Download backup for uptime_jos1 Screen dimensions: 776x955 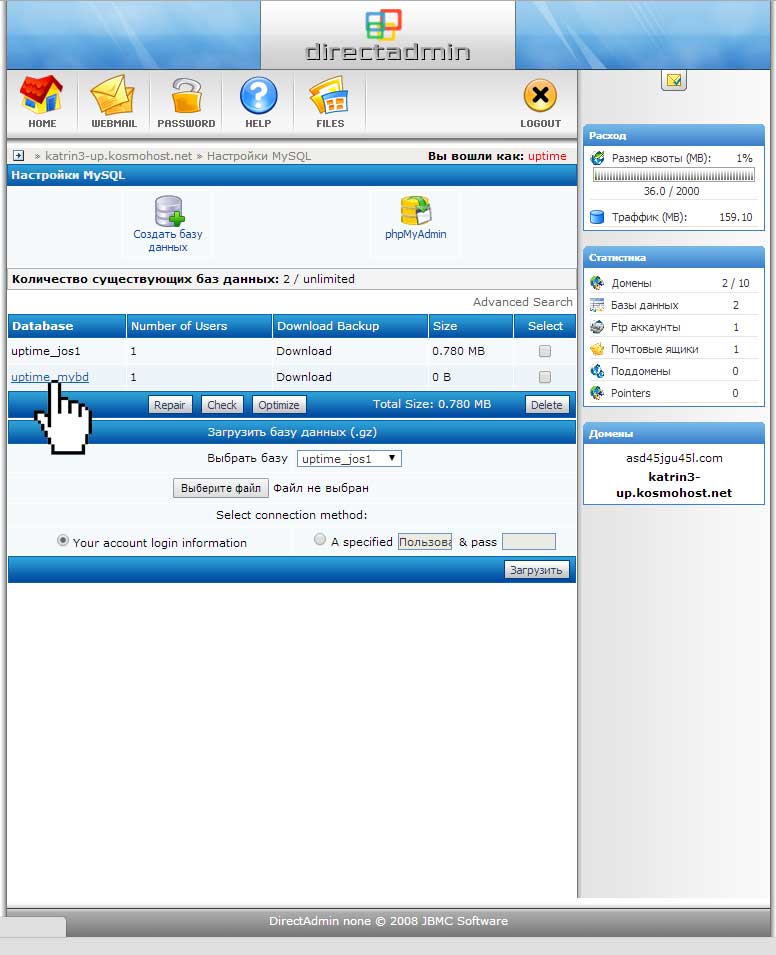(304, 351)
